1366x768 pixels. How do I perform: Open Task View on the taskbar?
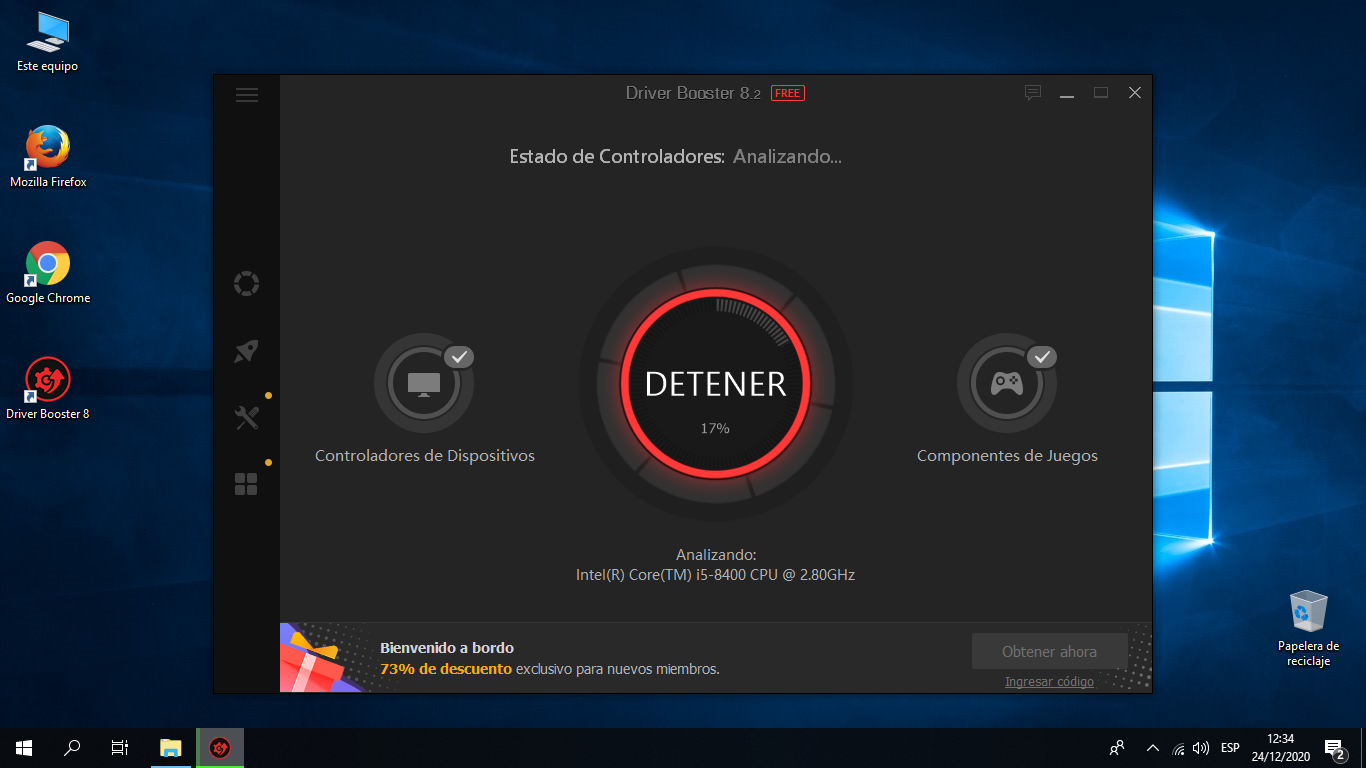pyautogui.click(x=120, y=748)
